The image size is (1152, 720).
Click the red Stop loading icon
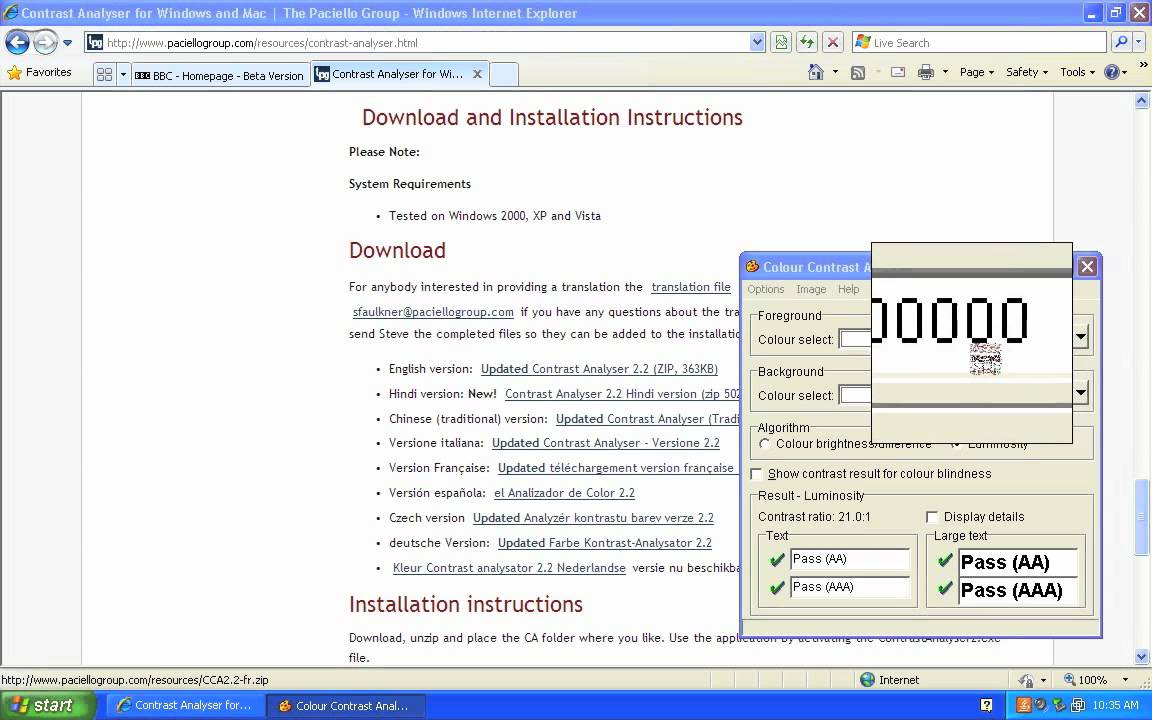pos(832,43)
